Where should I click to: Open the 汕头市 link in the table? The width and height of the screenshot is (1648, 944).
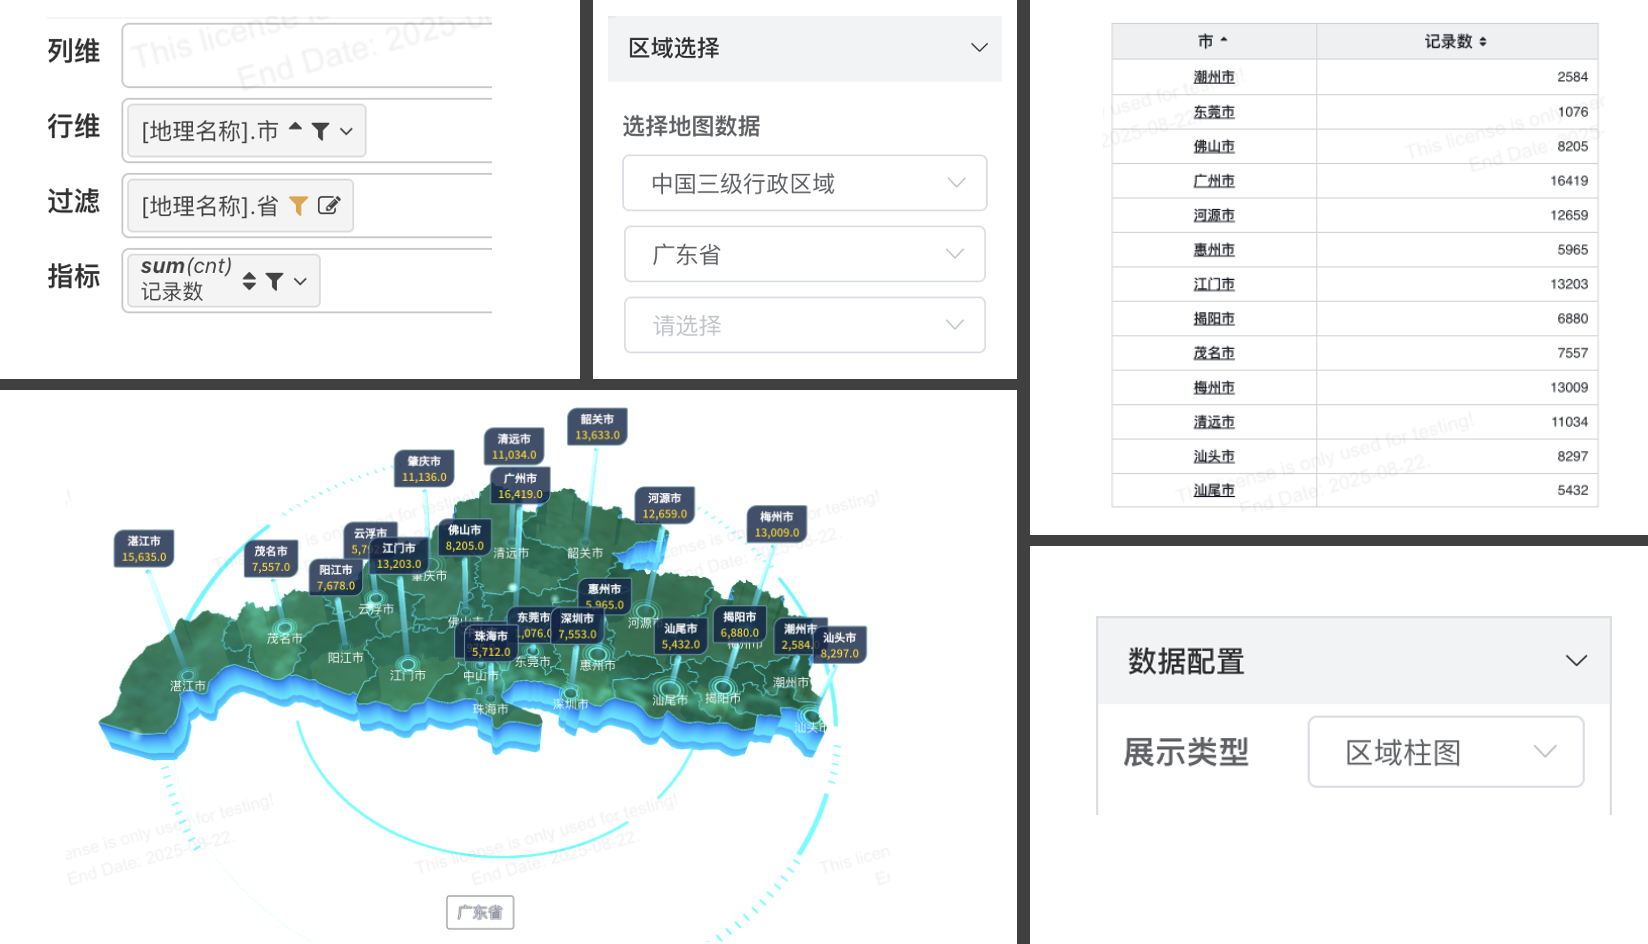pos(1214,456)
